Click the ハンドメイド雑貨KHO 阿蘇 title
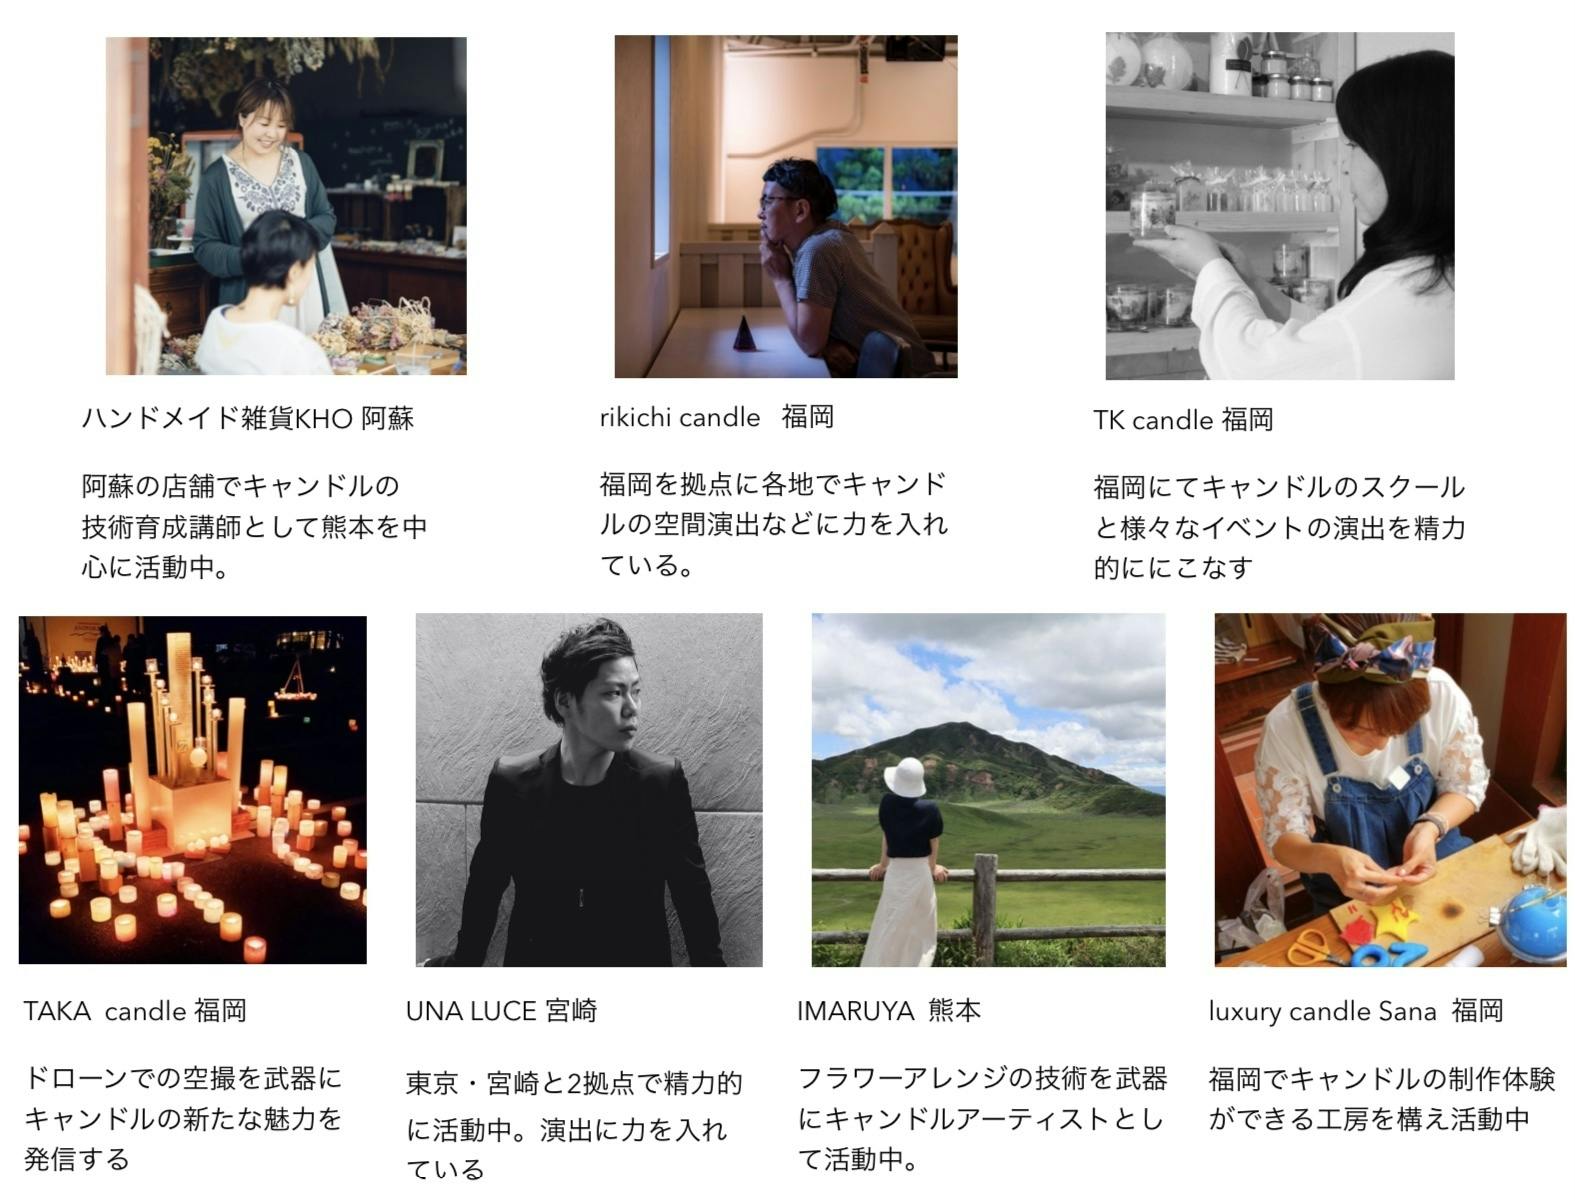Screen dimensions: 1575x1201 click(248, 418)
